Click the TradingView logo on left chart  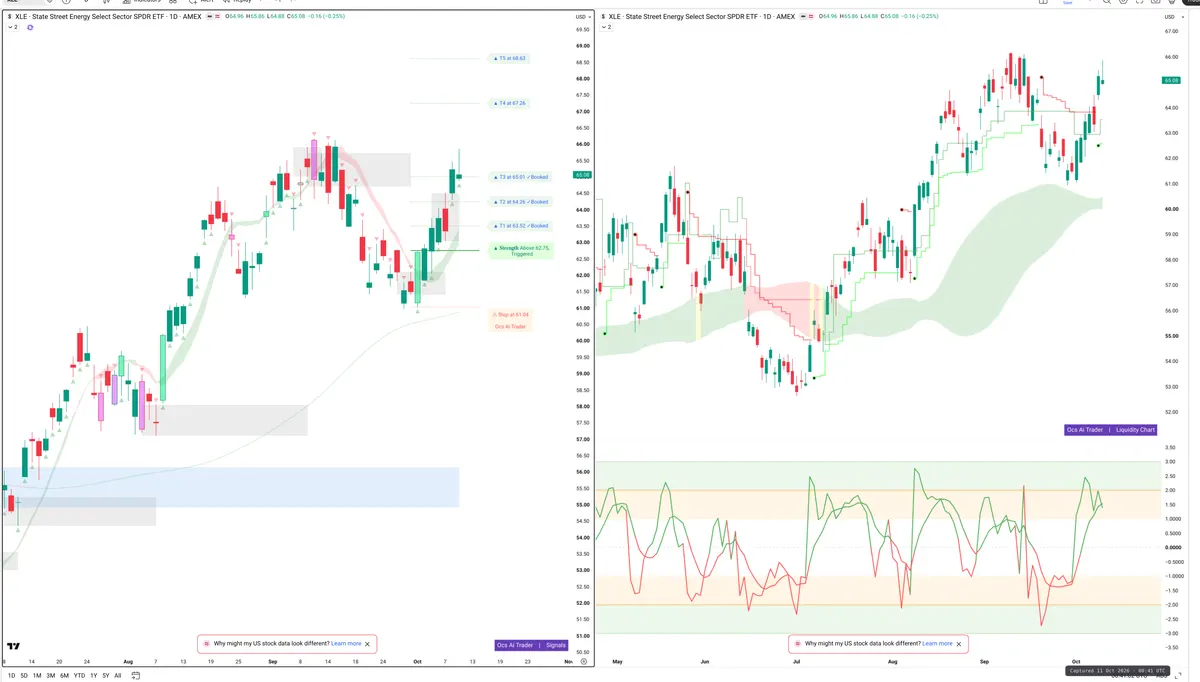point(14,646)
